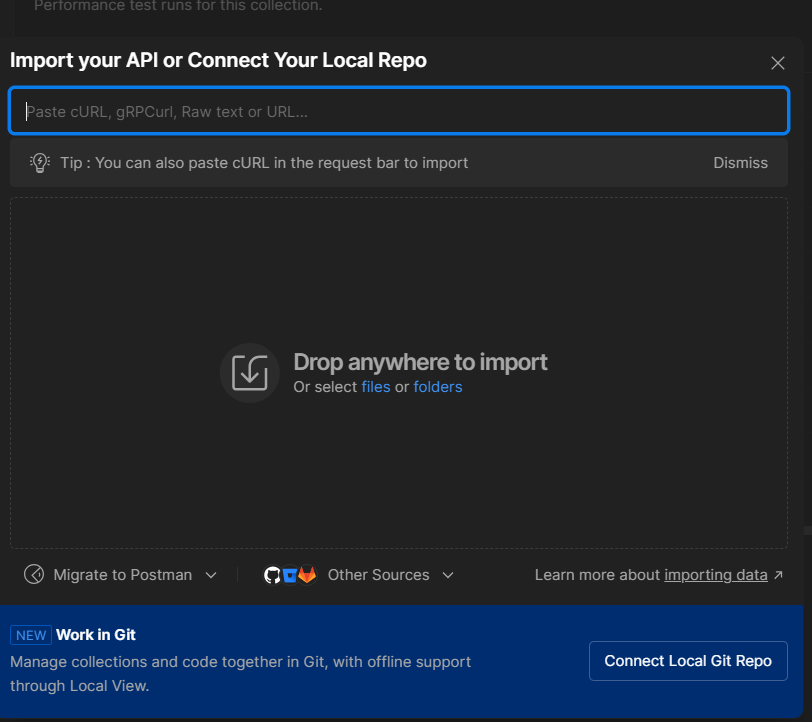Viewport: 812px width, 722px height.
Task: Expand the chevron beside Migrate to Postman
Action: coord(211,575)
